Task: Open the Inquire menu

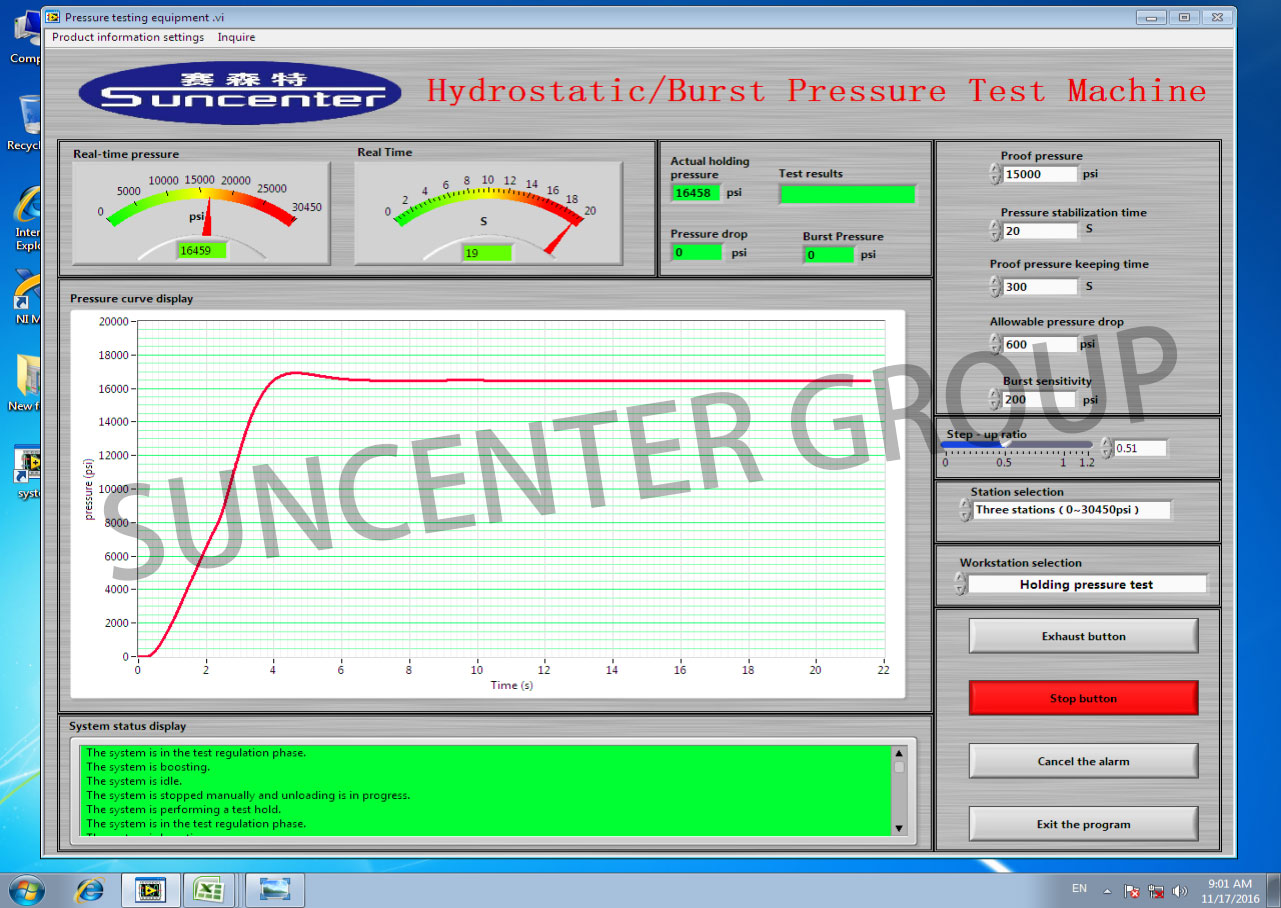Action: click(x=236, y=37)
